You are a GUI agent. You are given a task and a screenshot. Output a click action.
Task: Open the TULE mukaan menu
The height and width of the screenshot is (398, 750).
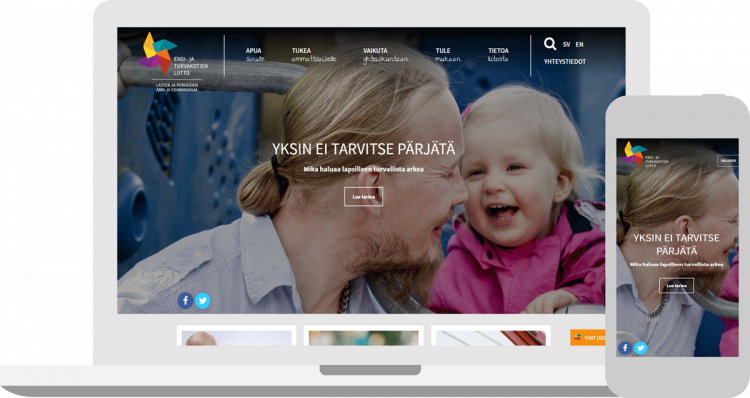pos(448,55)
